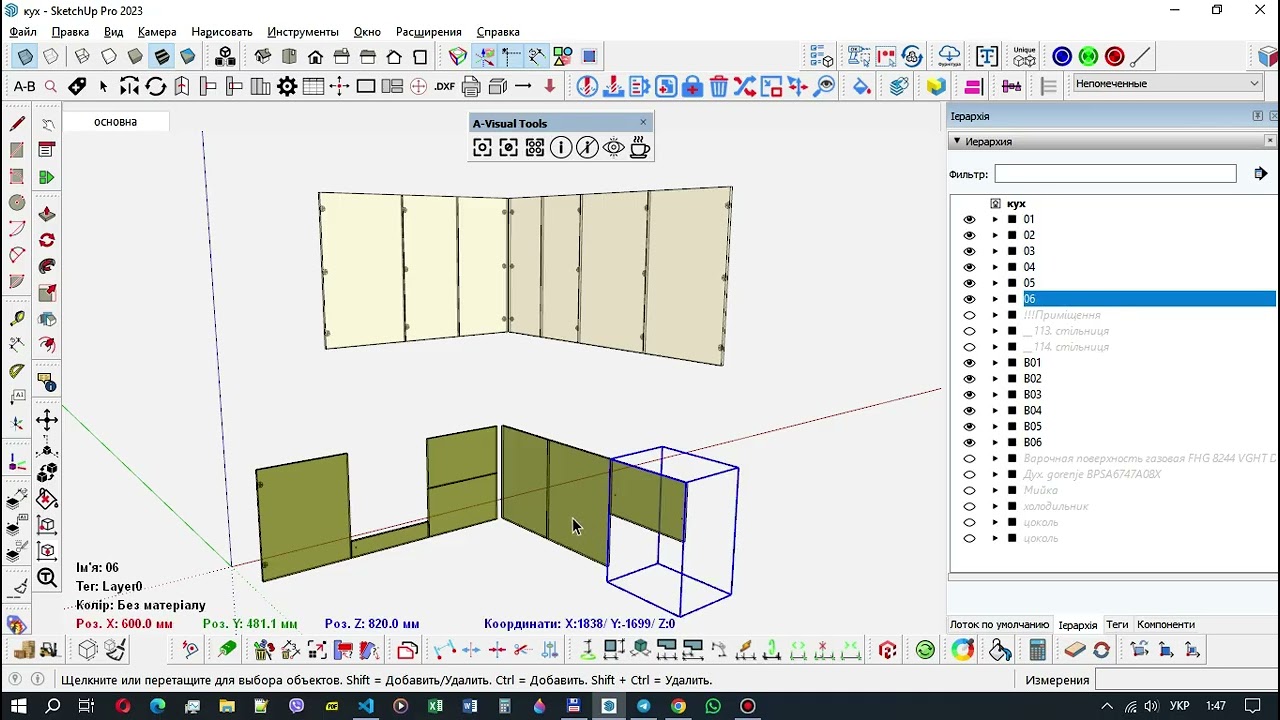Open the Расширения menu
Screen dimensions: 1280x720
click(428, 32)
